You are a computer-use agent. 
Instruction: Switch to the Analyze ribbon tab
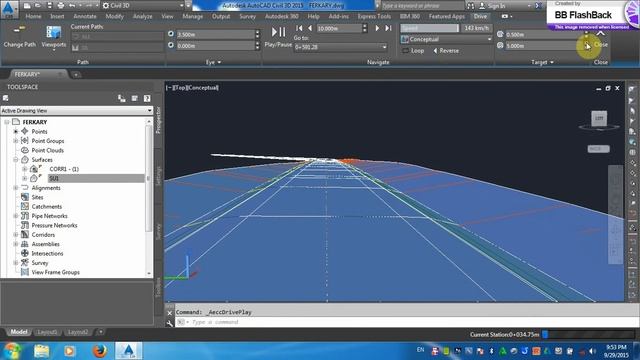pyautogui.click(x=142, y=16)
